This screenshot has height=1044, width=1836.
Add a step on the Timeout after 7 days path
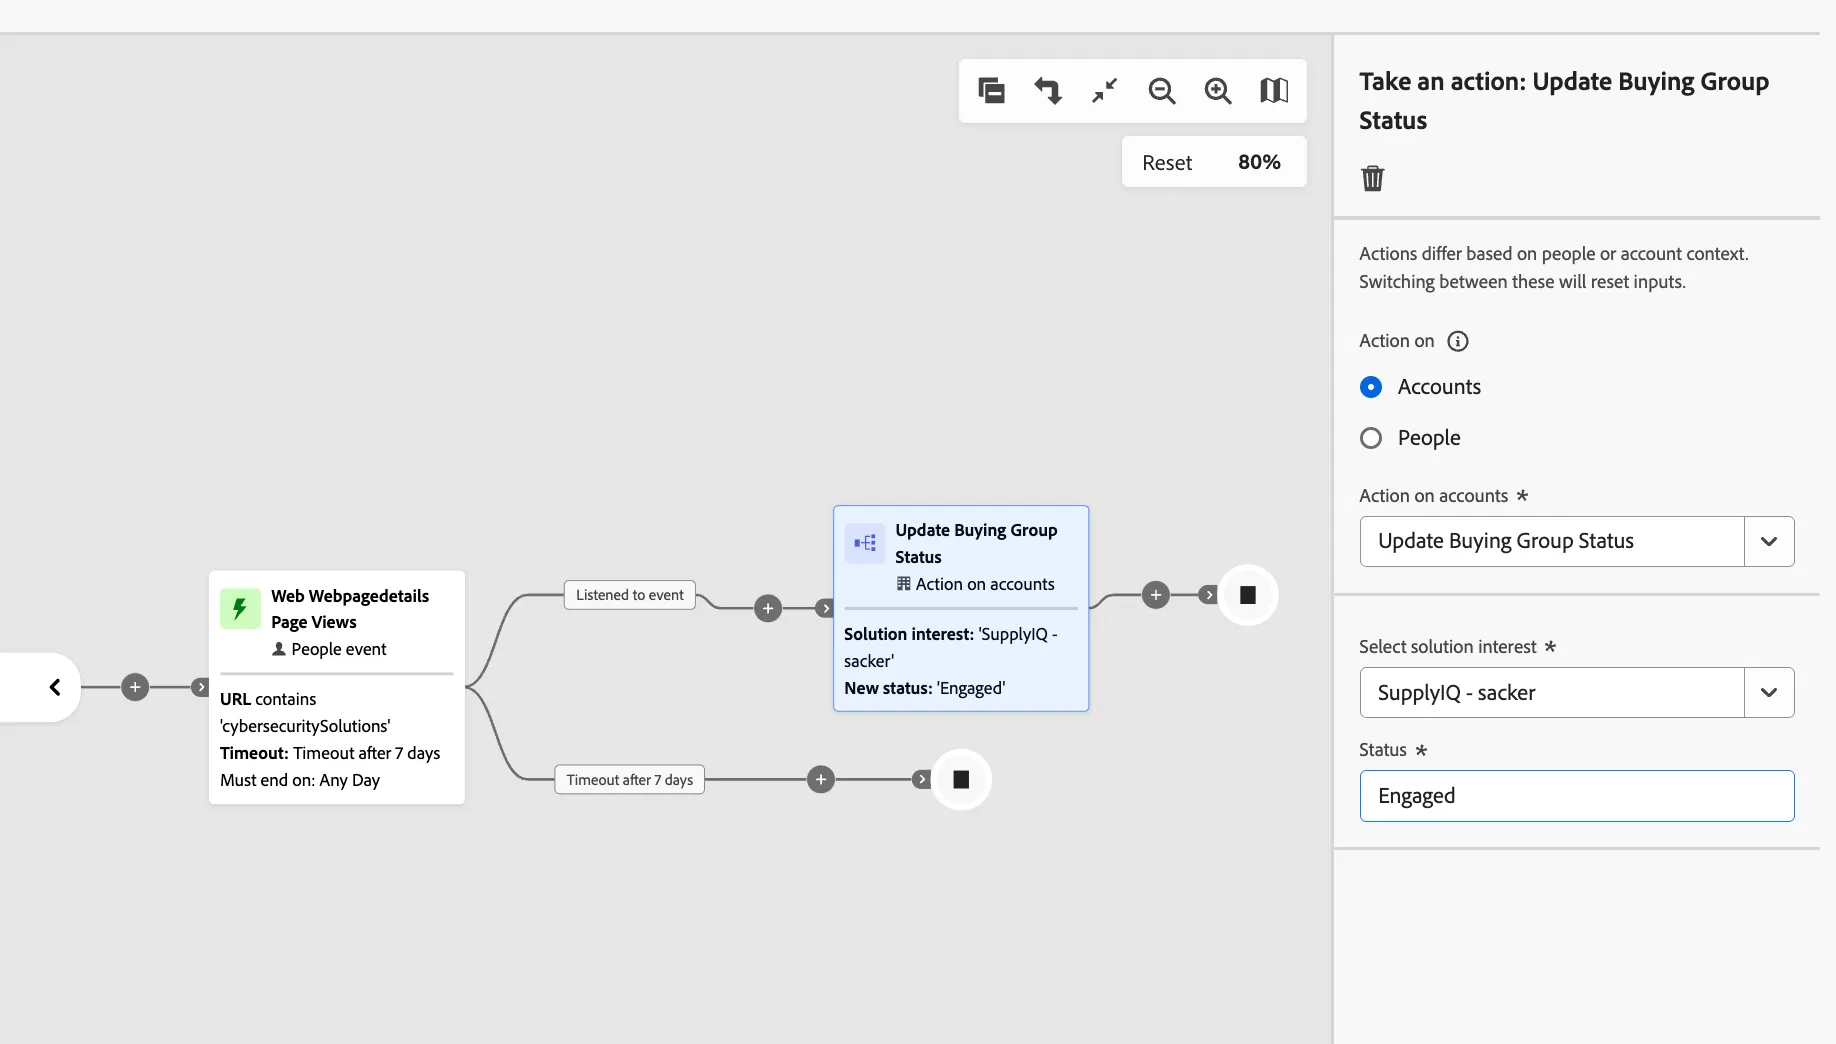(821, 779)
